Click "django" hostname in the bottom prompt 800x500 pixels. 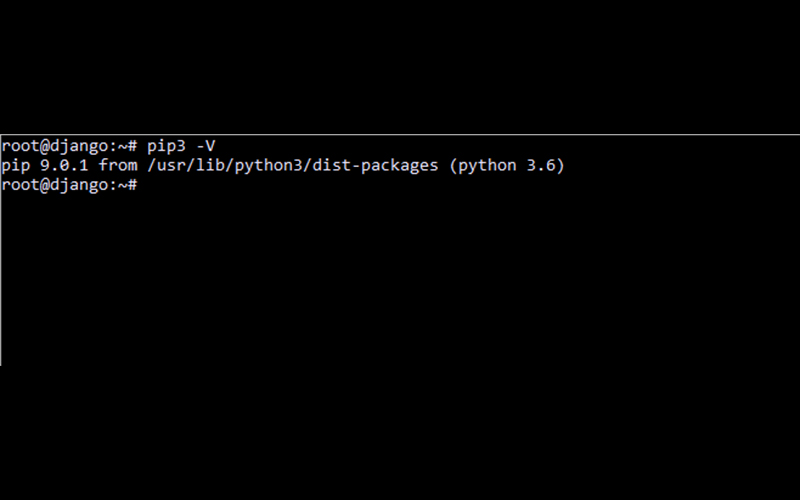78,186
